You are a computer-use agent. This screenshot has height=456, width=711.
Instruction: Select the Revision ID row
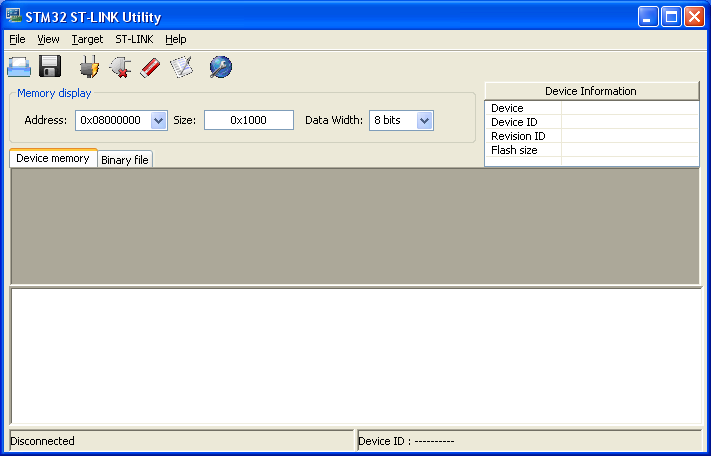pos(592,136)
